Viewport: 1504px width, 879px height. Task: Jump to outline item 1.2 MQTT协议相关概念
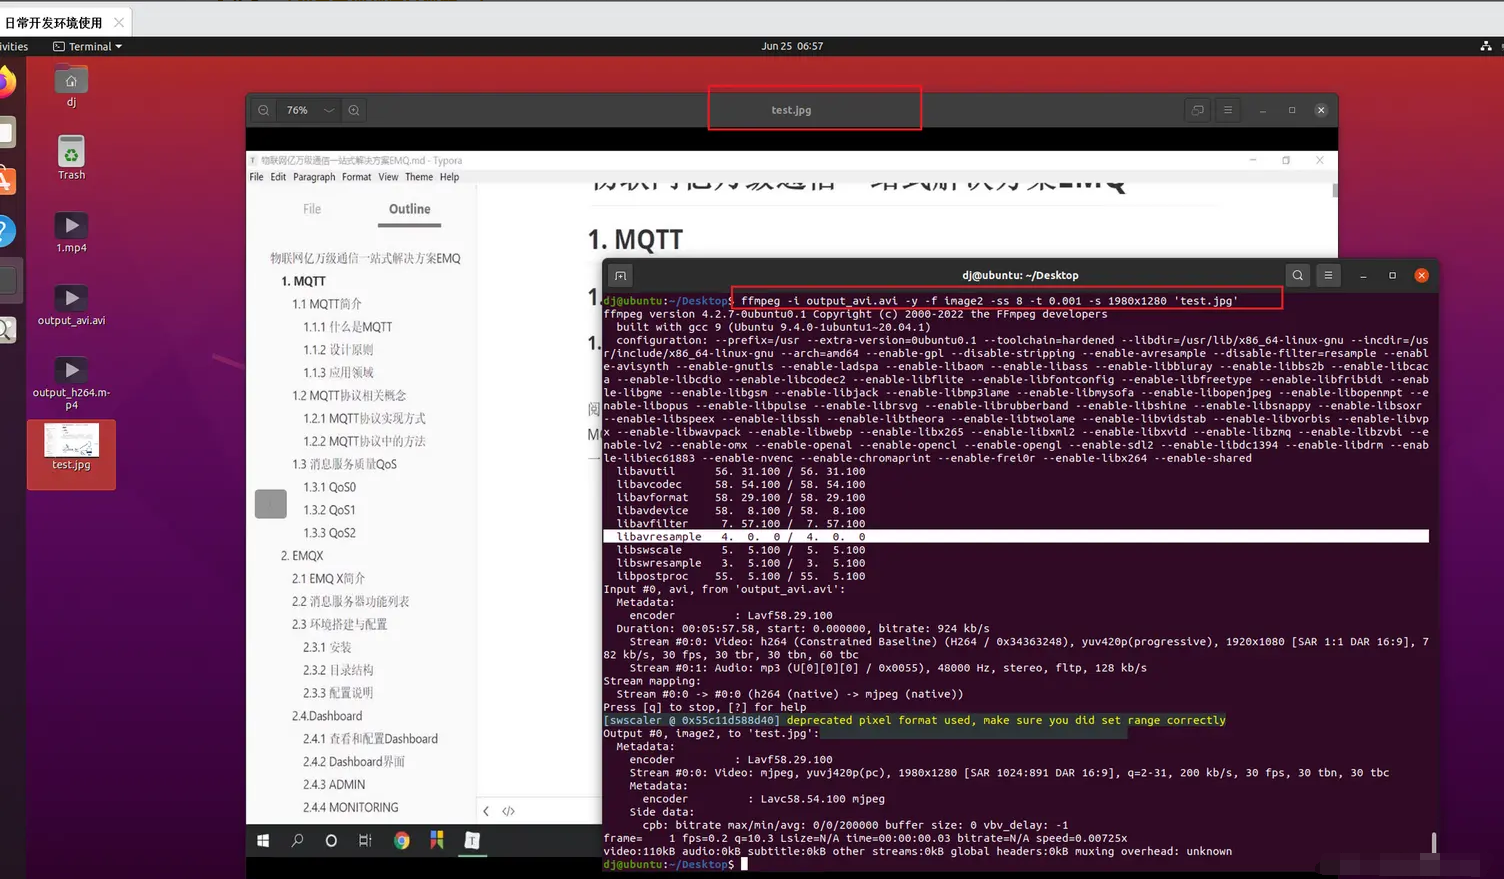pos(349,396)
